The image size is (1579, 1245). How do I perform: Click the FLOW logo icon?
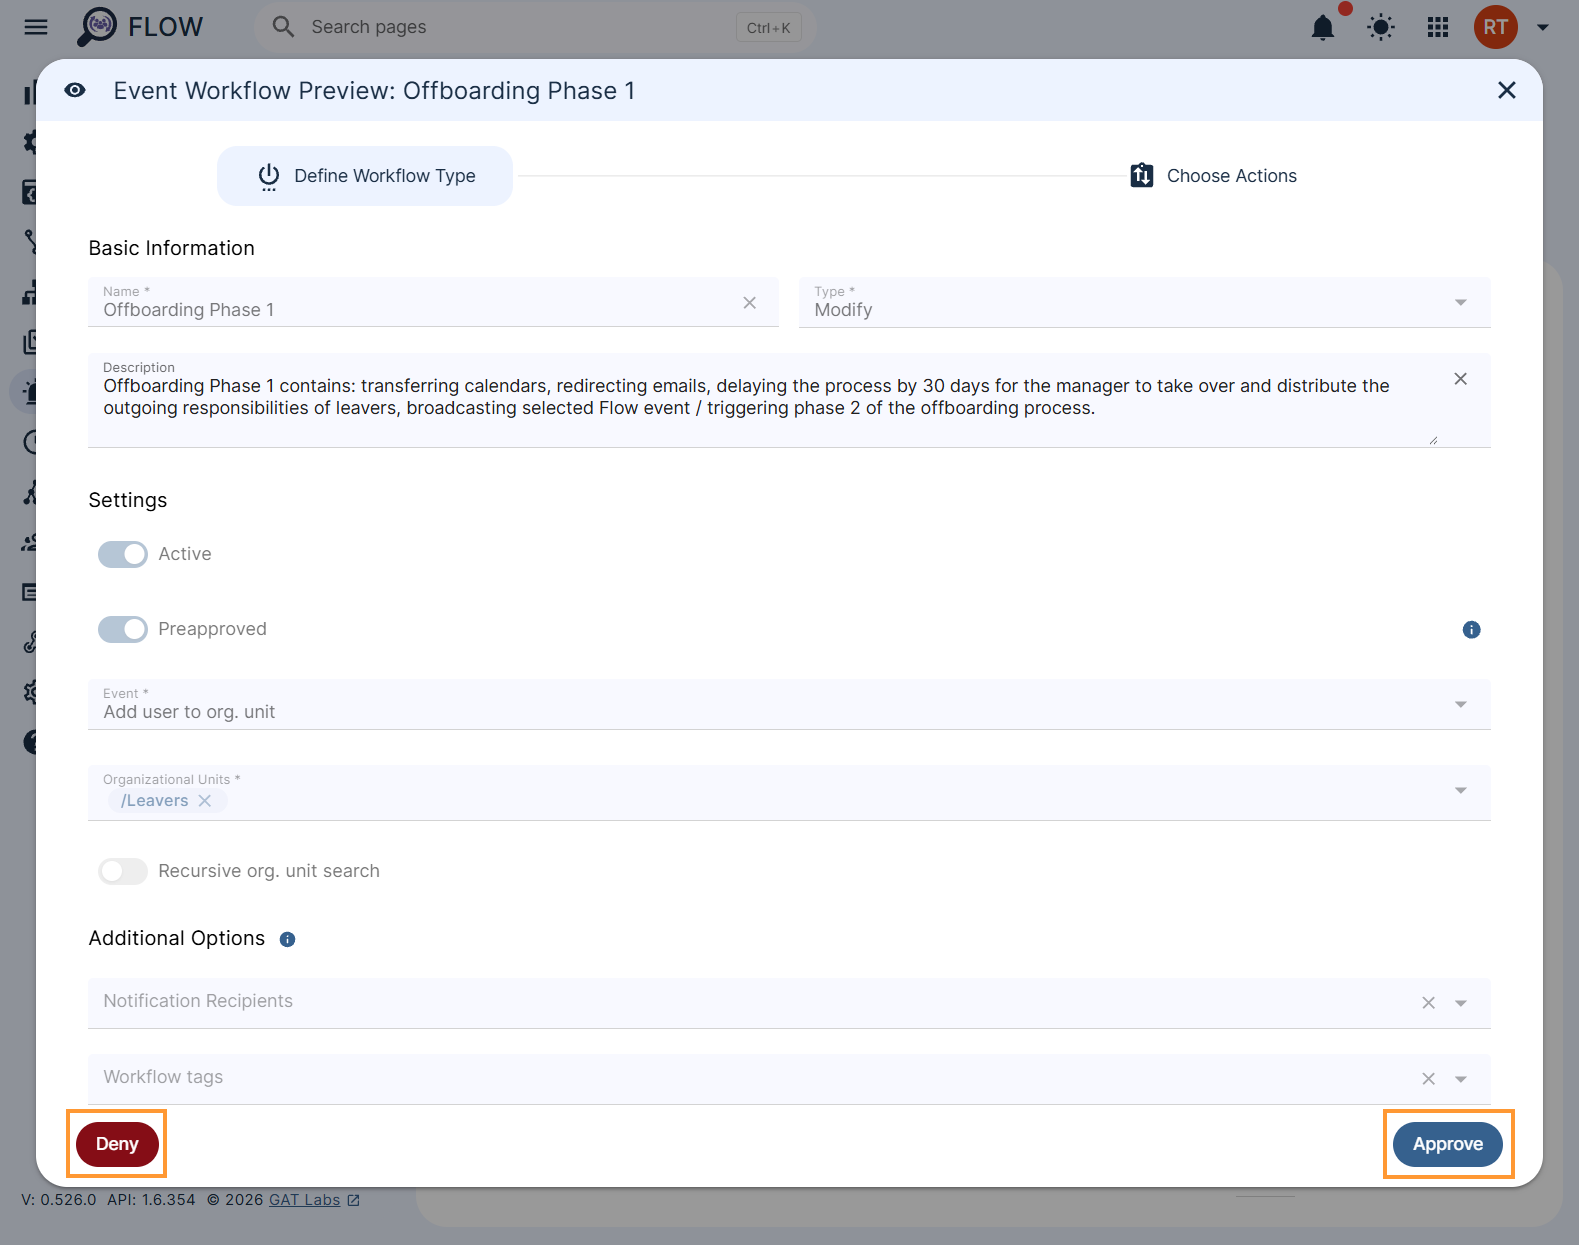click(97, 27)
